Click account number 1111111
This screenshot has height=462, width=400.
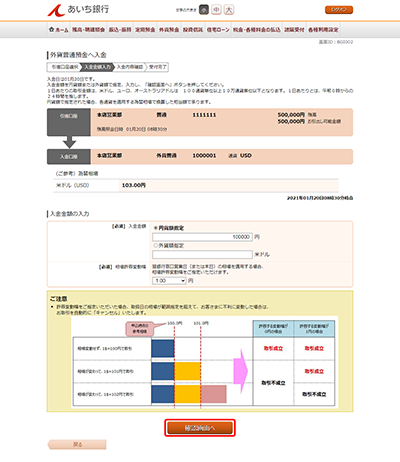pos(204,115)
